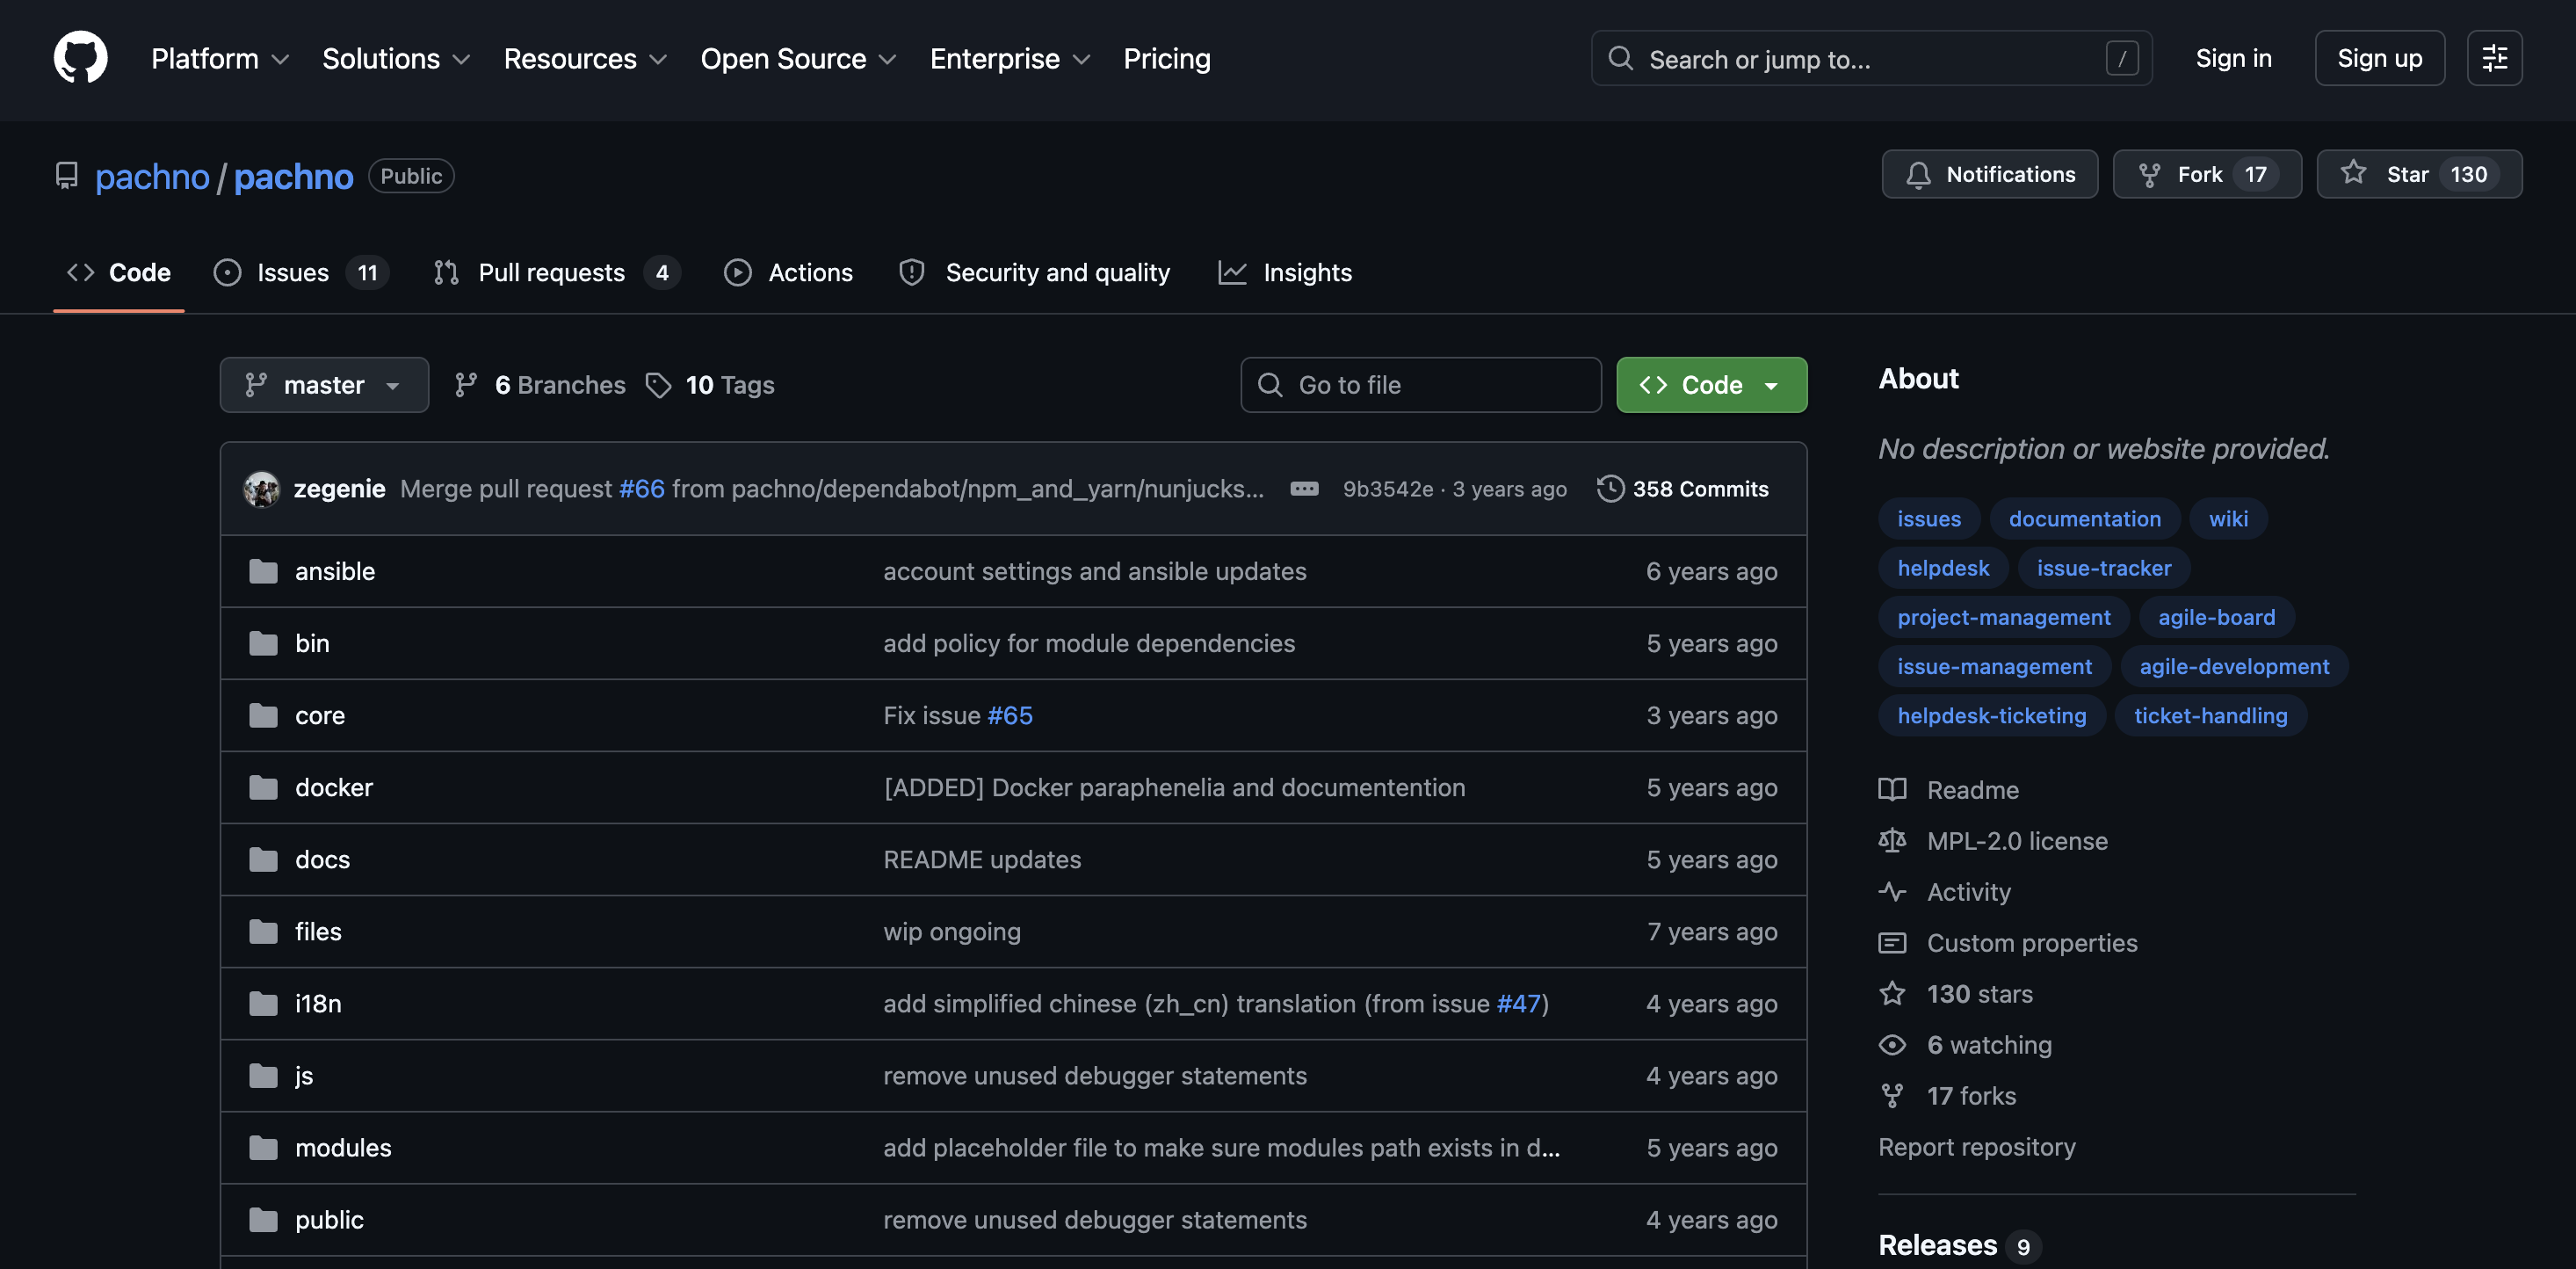Open the Releases section heading

1937,1245
